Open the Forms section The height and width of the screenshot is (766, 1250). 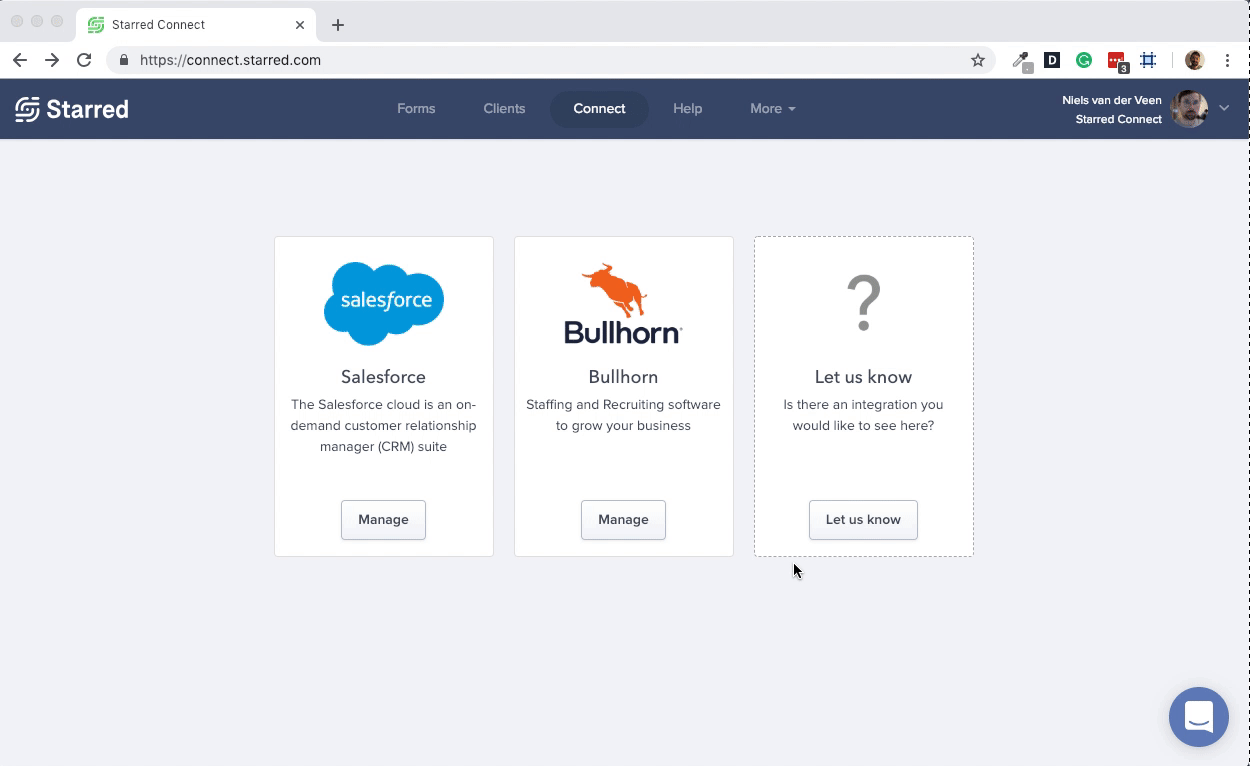coord(416,109)
